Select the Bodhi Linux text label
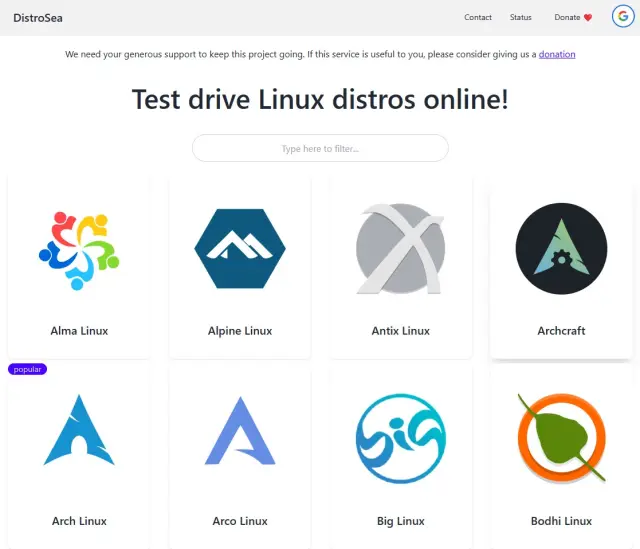The height and width of the screenshot is (549, 640). pos(561,521)
